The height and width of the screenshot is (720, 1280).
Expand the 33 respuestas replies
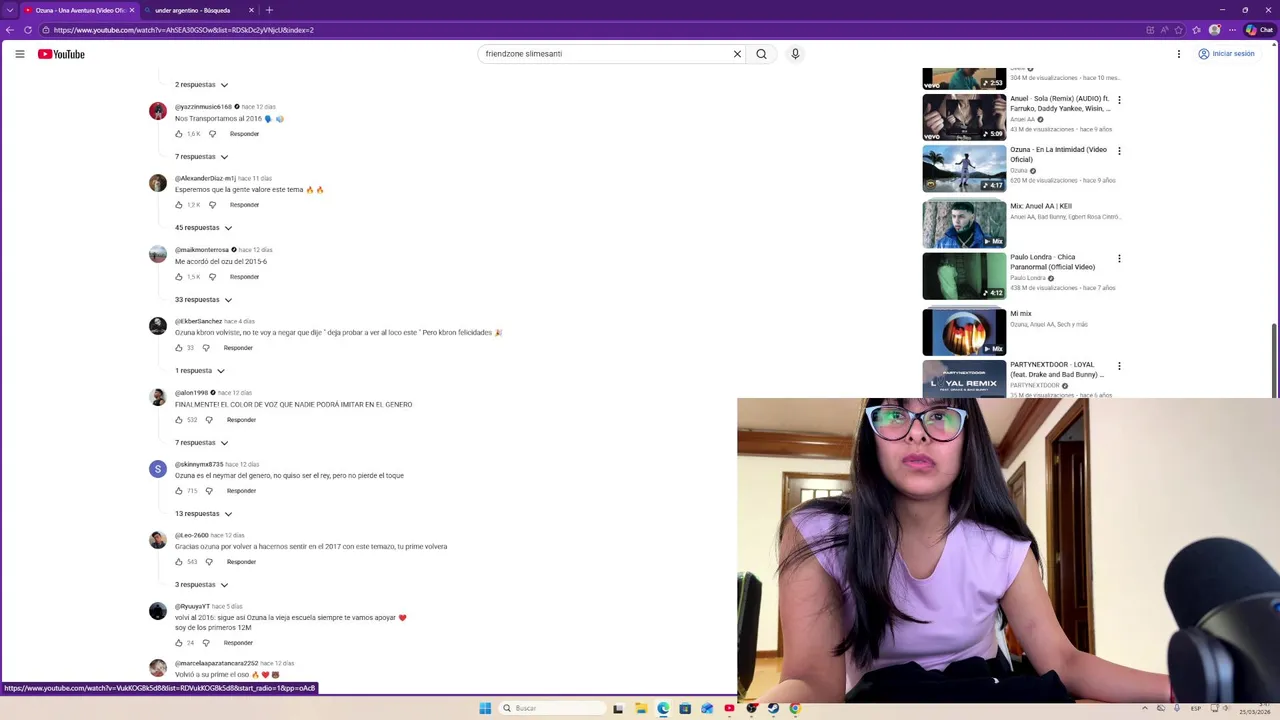coord(203,300)
